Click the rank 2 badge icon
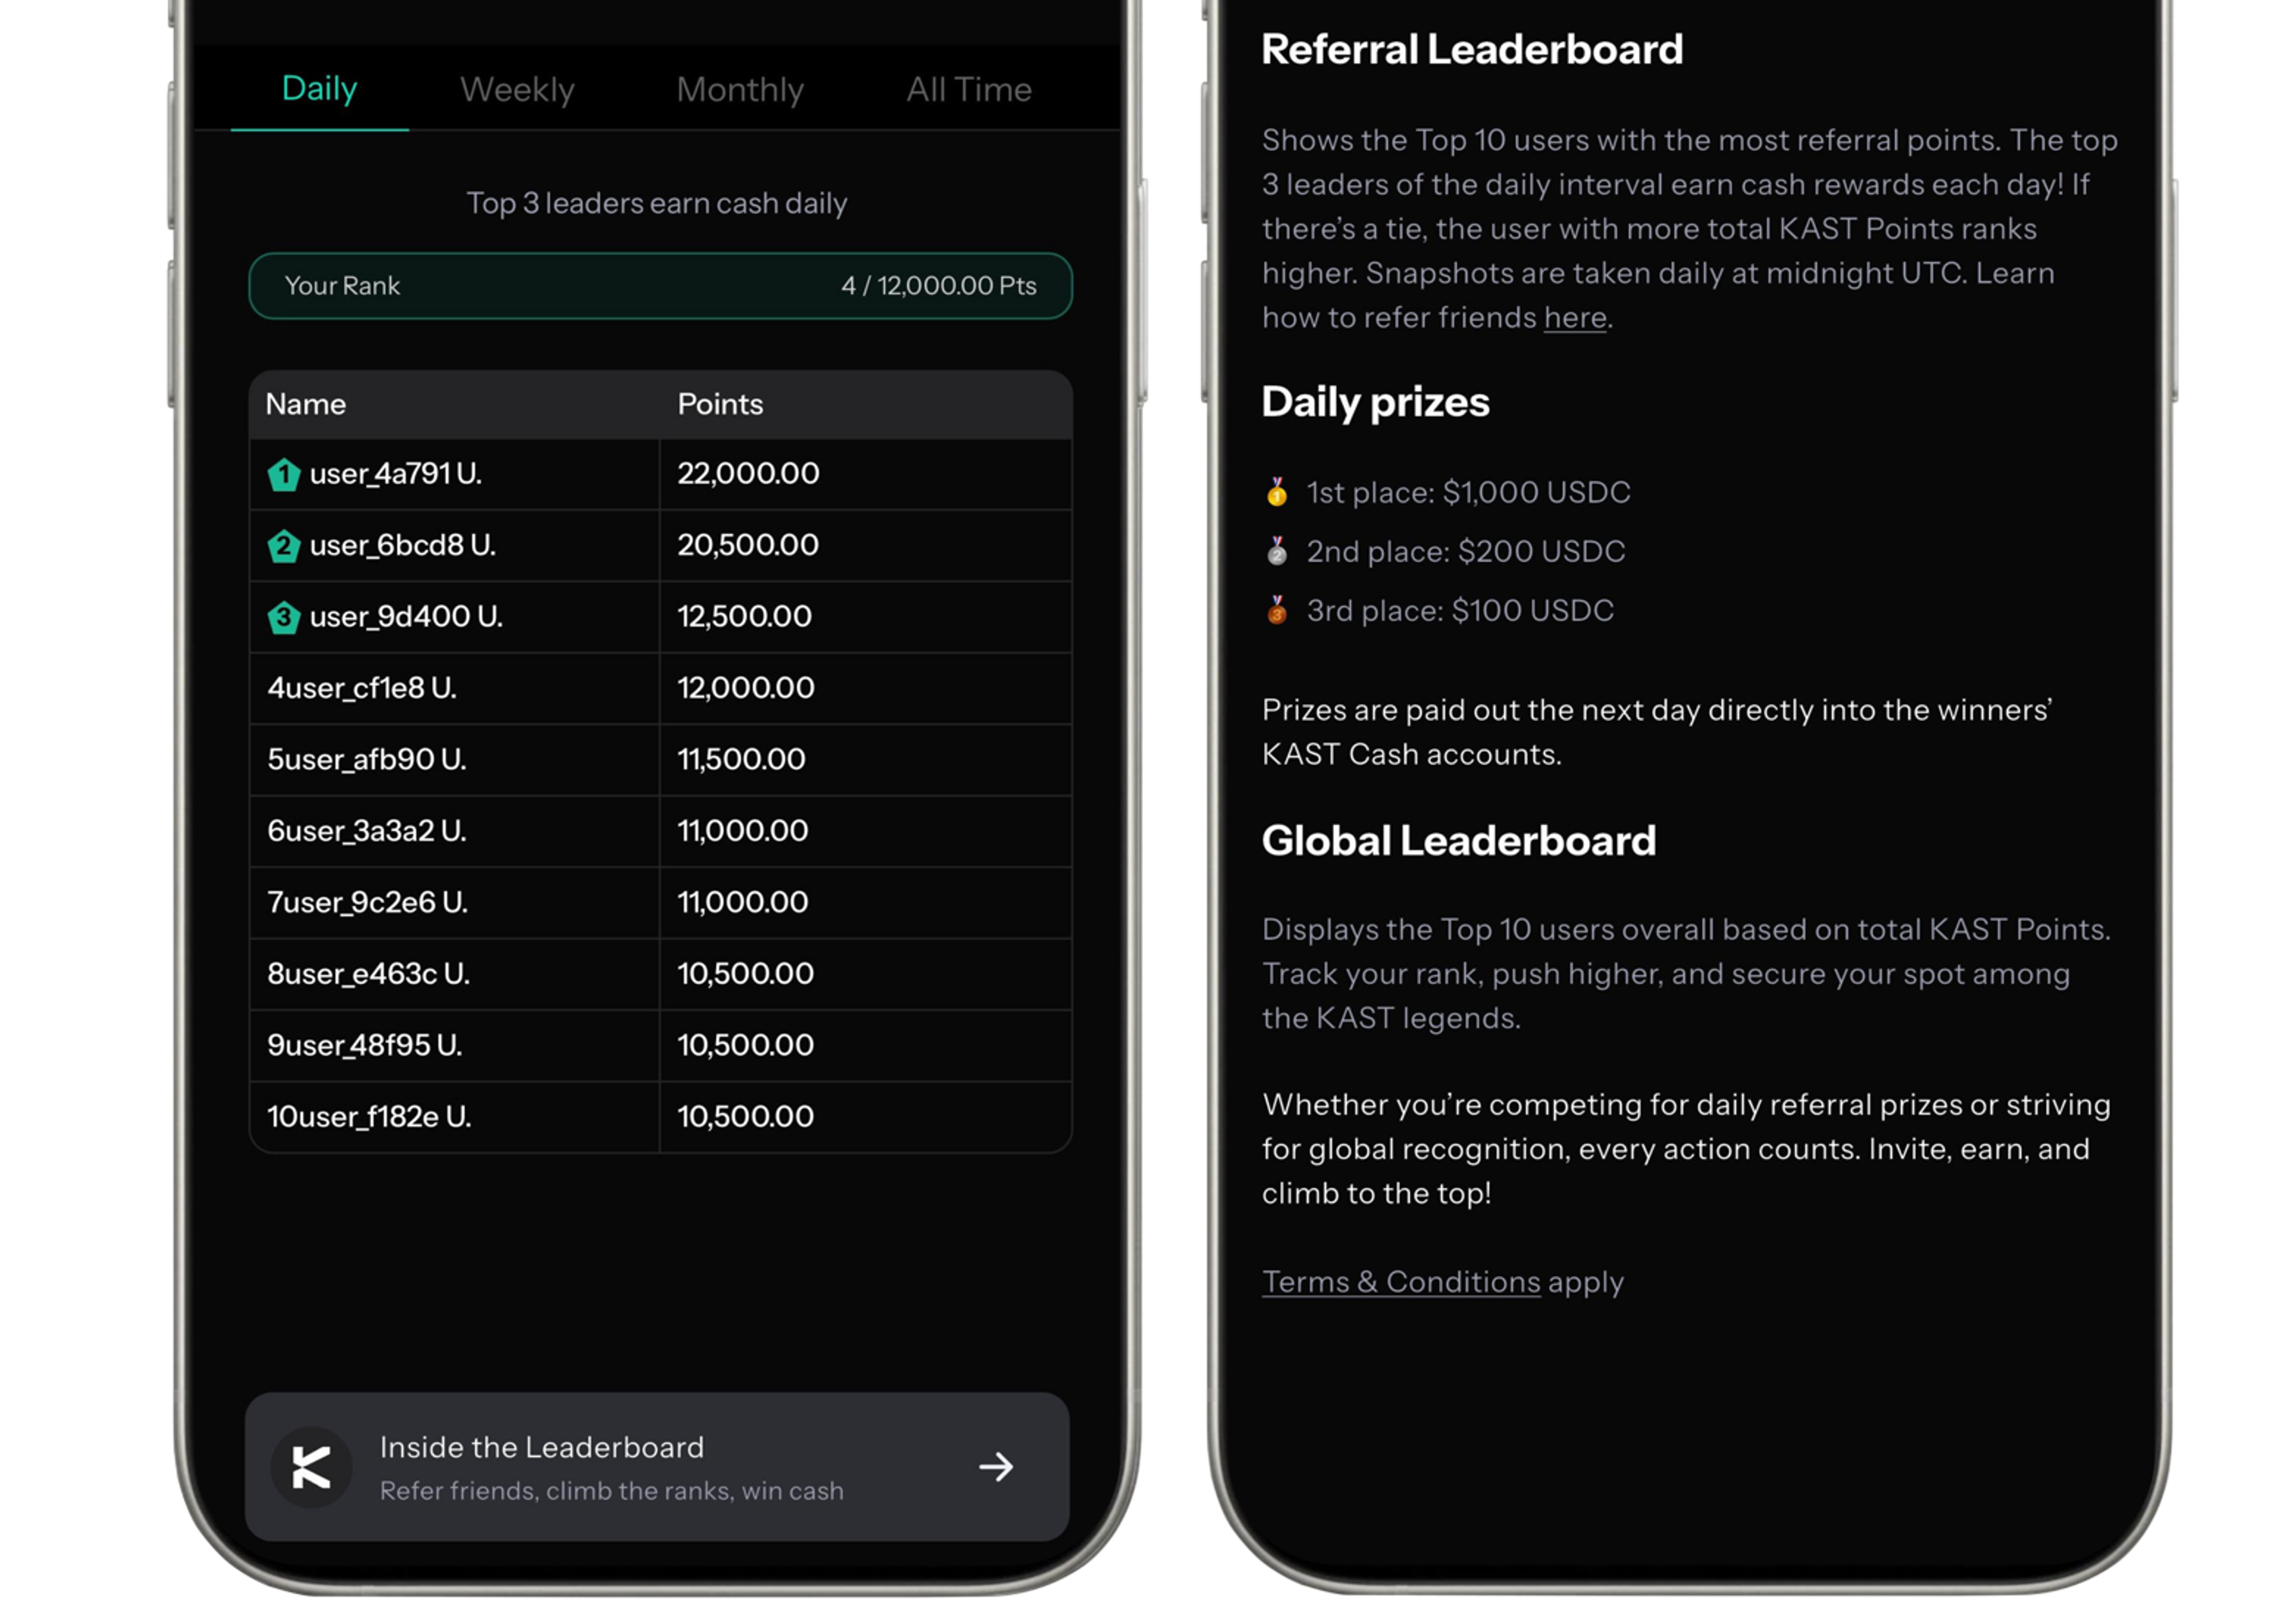 click(284, 546)
